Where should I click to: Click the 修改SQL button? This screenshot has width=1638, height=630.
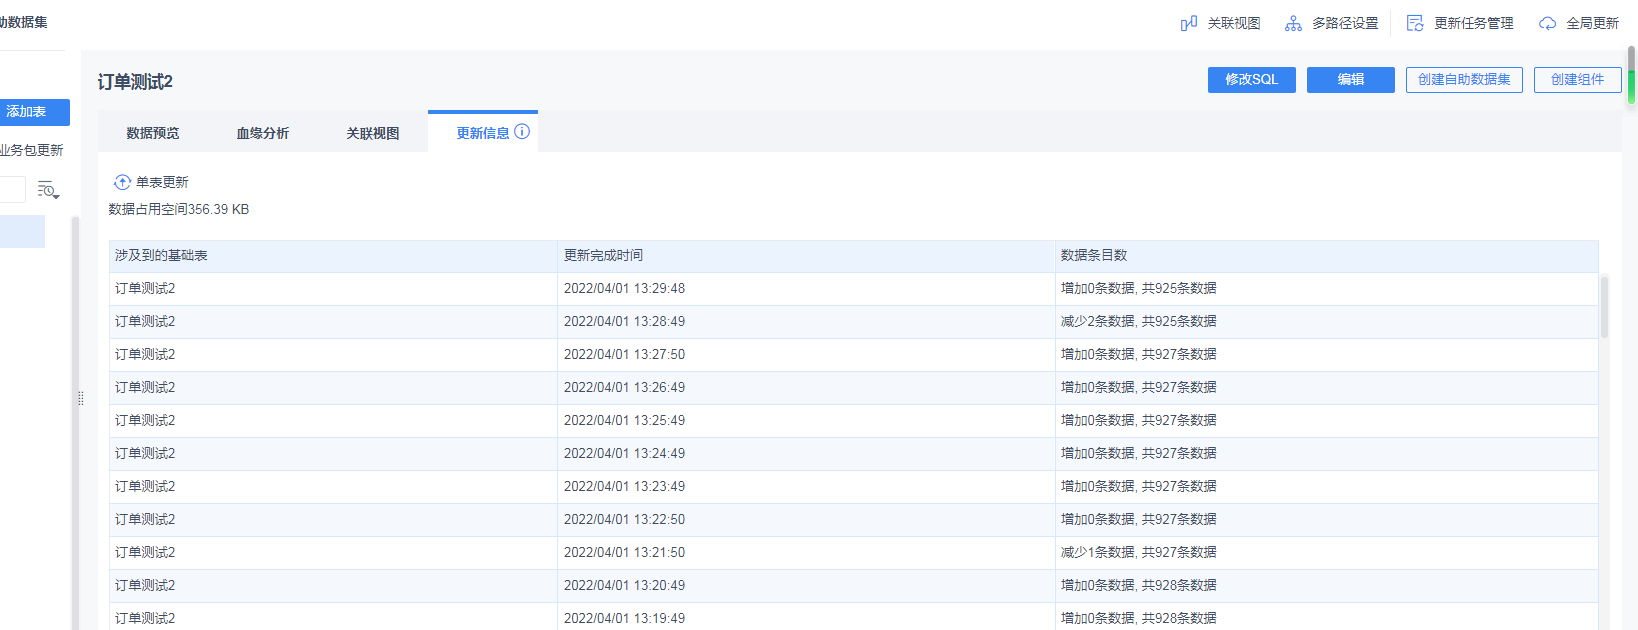(x=1251, y=80)
